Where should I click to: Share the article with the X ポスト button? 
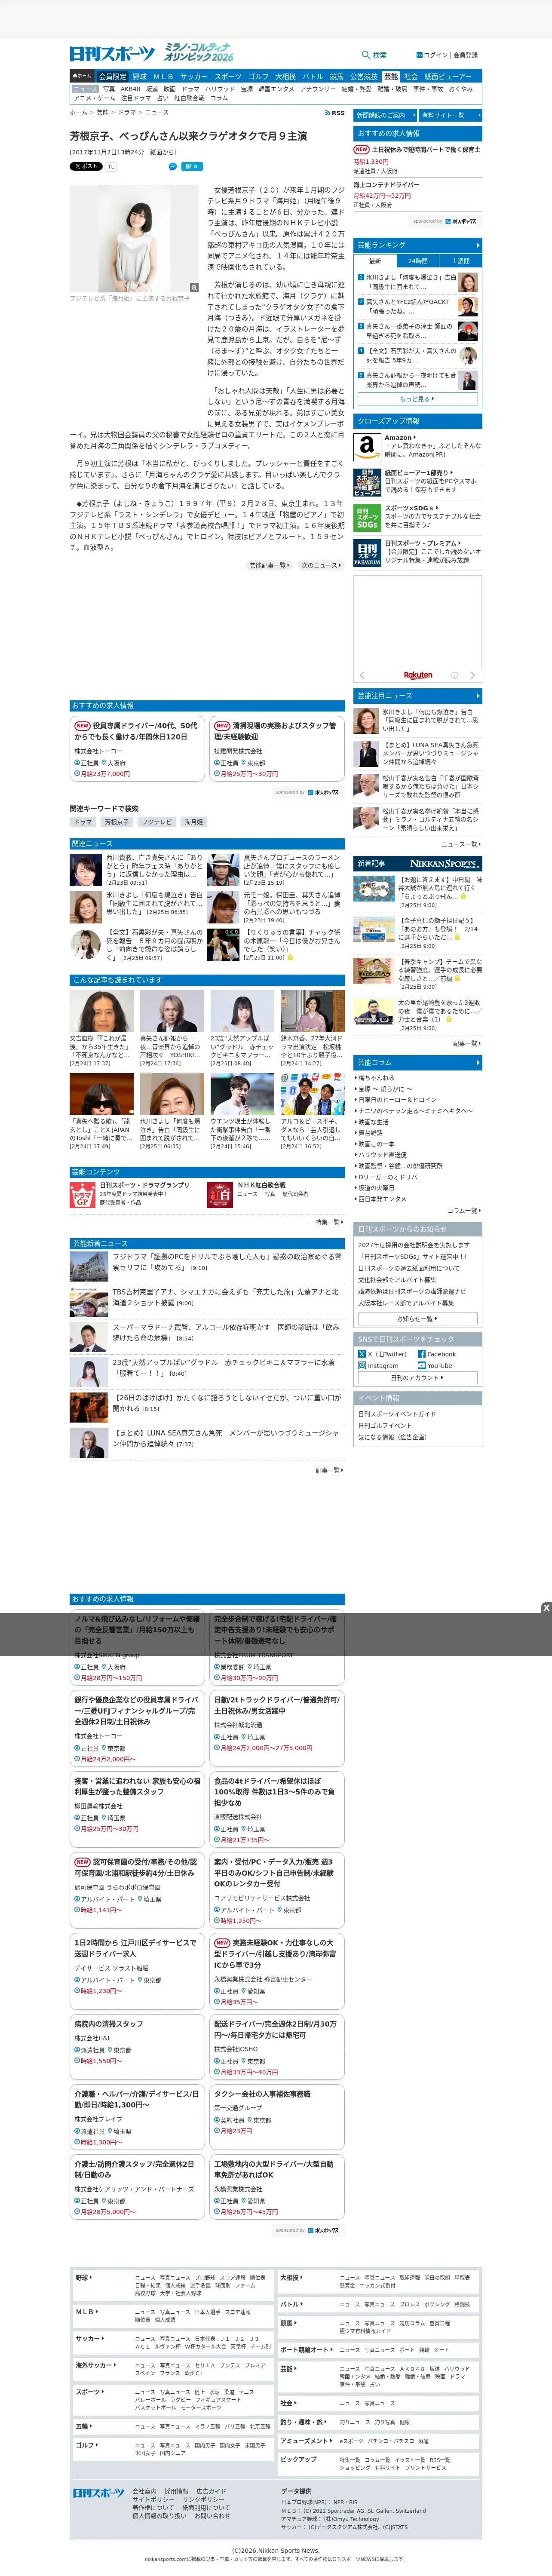coord(86,166)
